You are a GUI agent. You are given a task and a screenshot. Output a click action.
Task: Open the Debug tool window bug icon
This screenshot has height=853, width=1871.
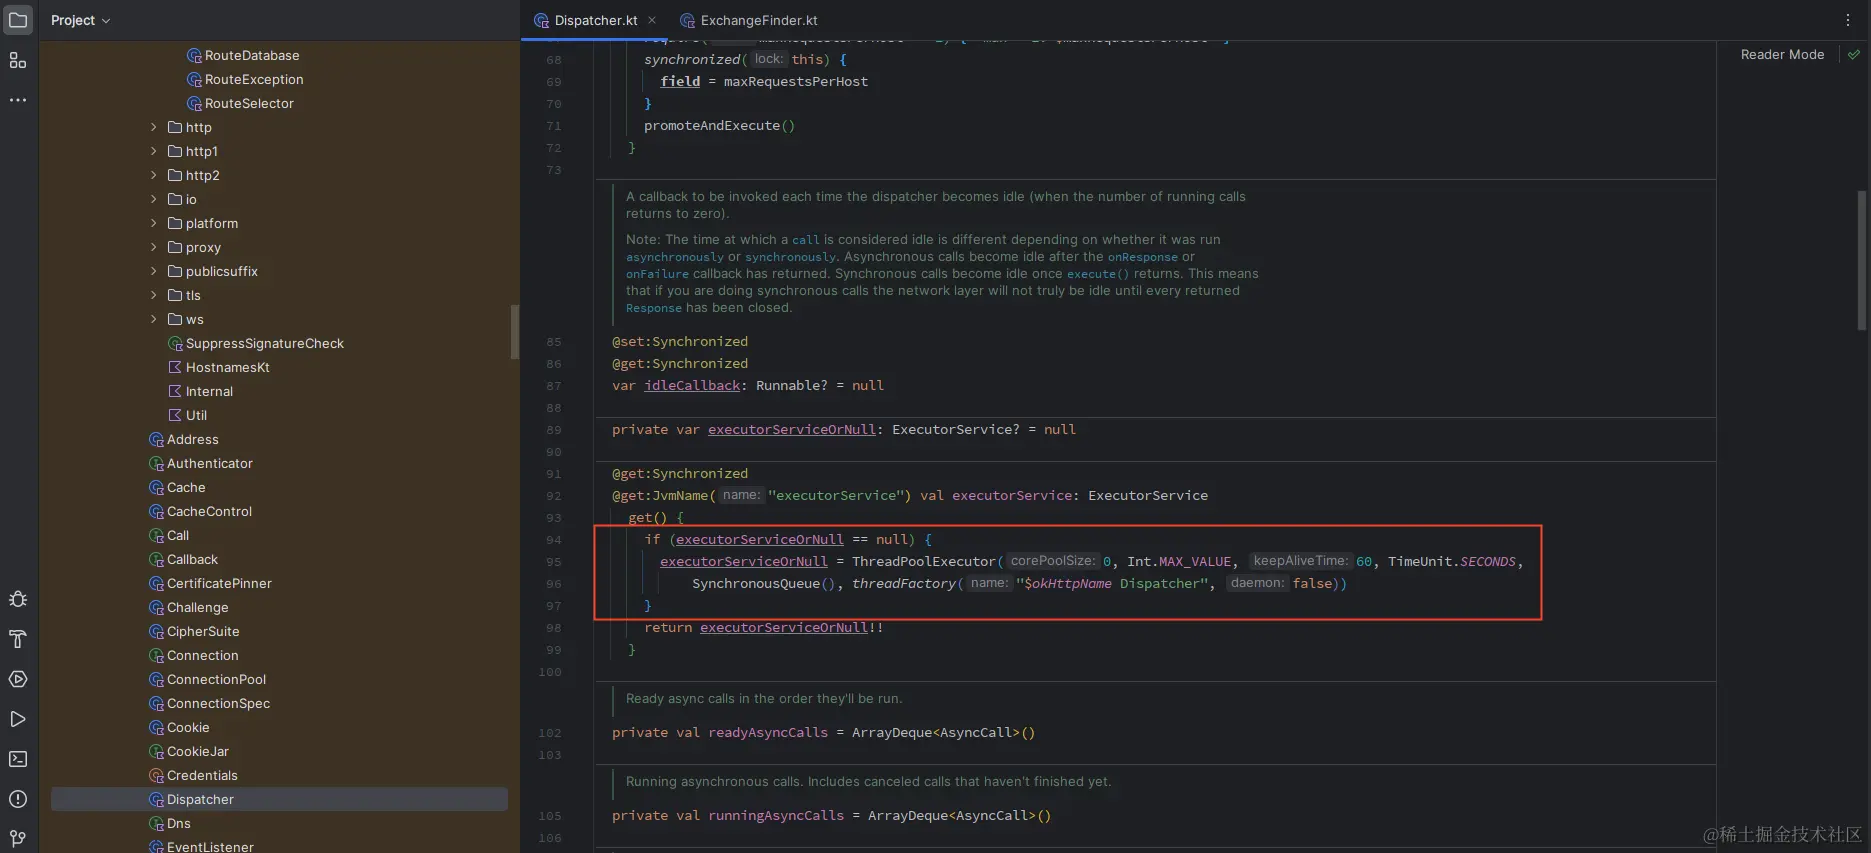coord(18,599)
